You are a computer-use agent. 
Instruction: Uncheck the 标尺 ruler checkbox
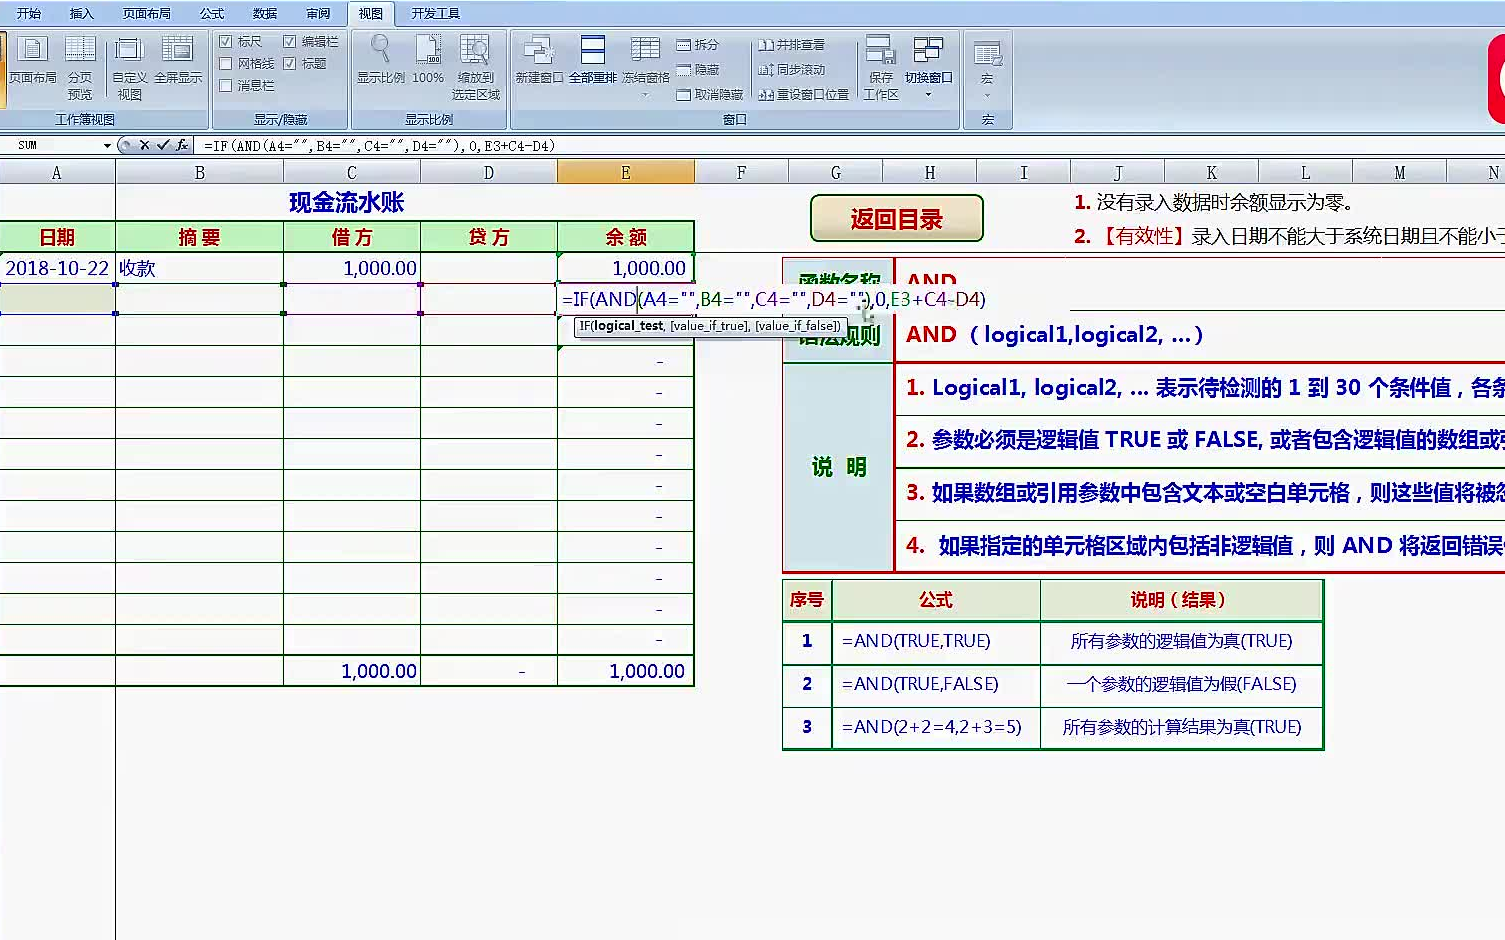tap(228, 41)
